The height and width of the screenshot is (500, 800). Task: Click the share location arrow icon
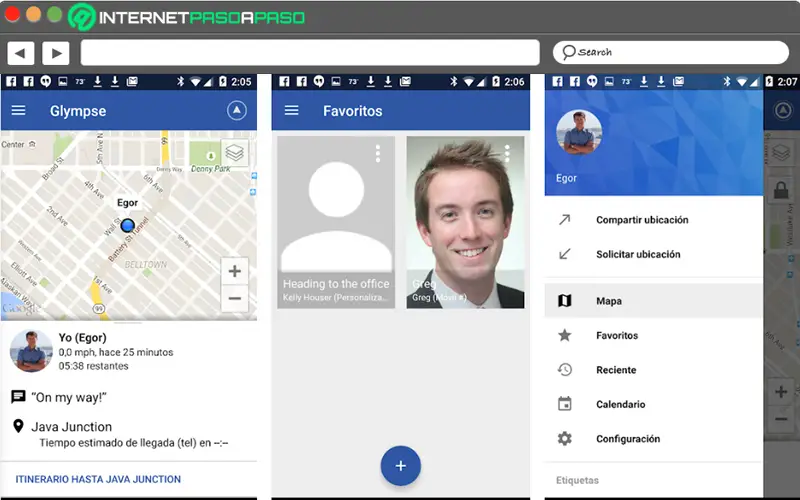click(x=564, y=220)
